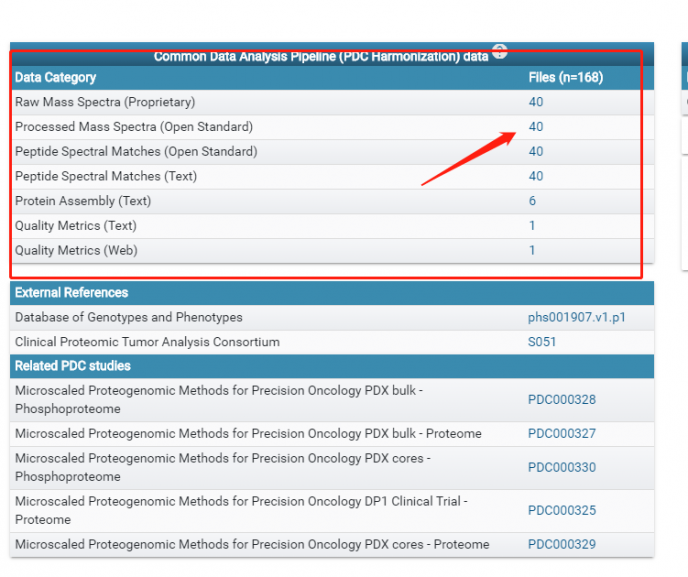This screenshot has width=688, height=577.
Task: Click the Files (n=168) column header
Action: tap(565, 78)
